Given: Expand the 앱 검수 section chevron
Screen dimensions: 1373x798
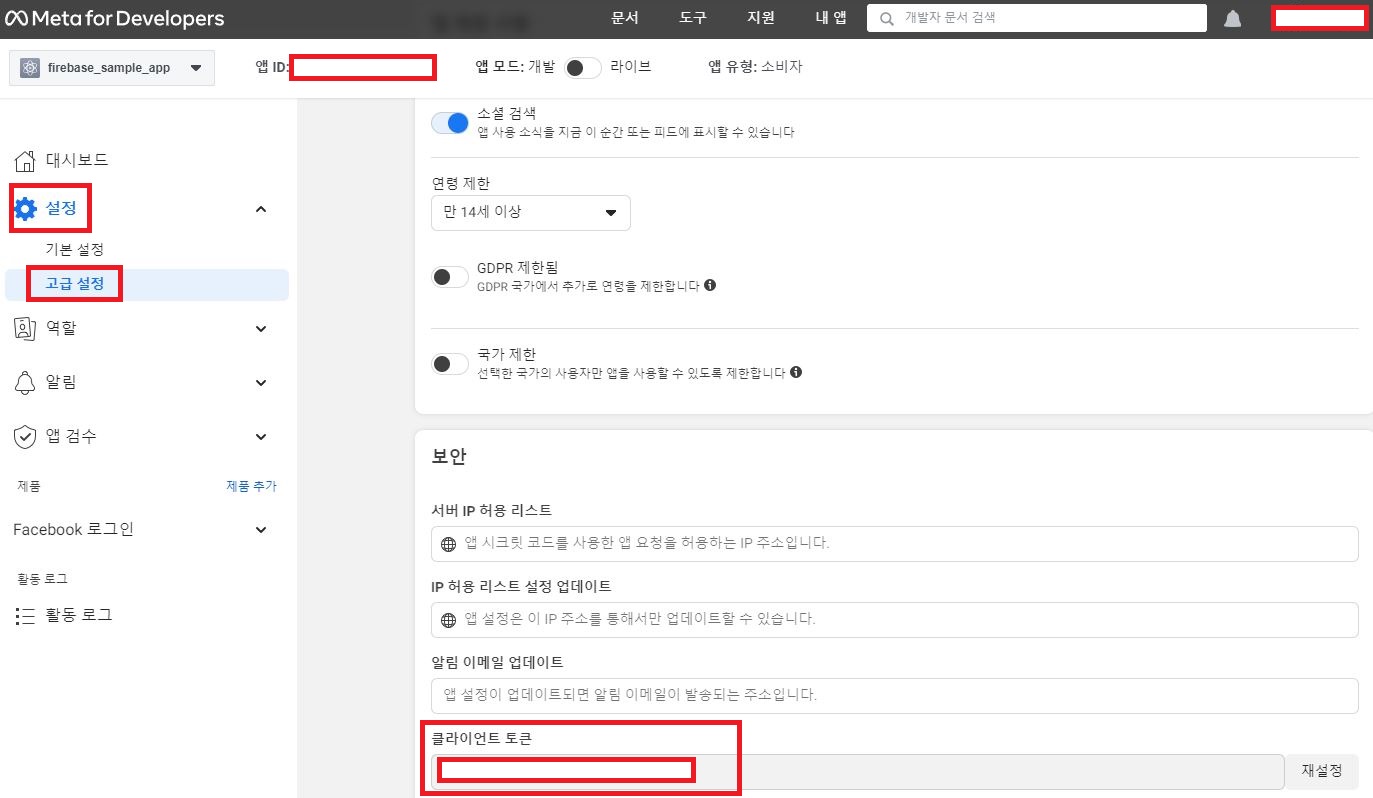Looking at the screenshot, I should pyautogui.click(x=261, y=436).
